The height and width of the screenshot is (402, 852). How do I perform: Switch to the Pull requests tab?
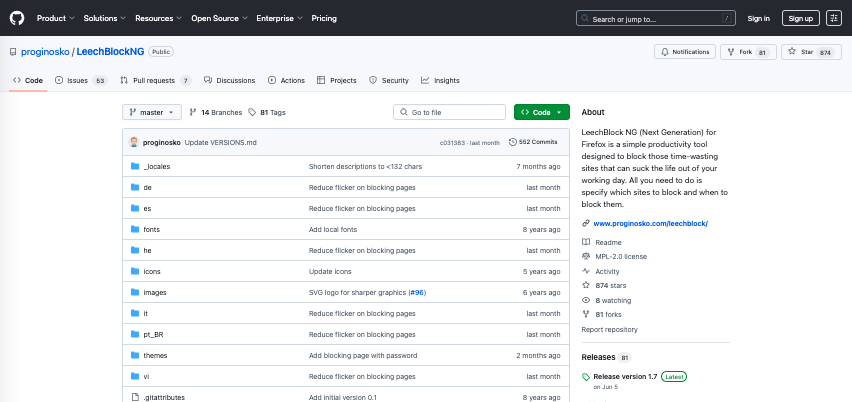[156, 80]
